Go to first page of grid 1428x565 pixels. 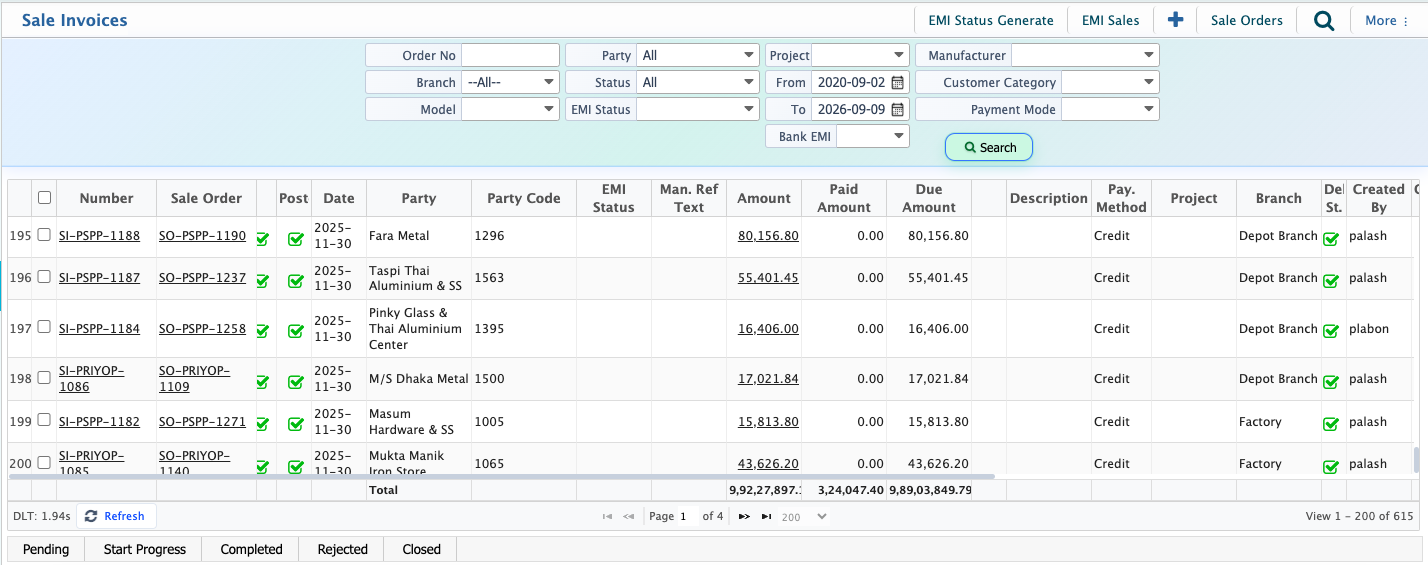click(x=607, y=517)
